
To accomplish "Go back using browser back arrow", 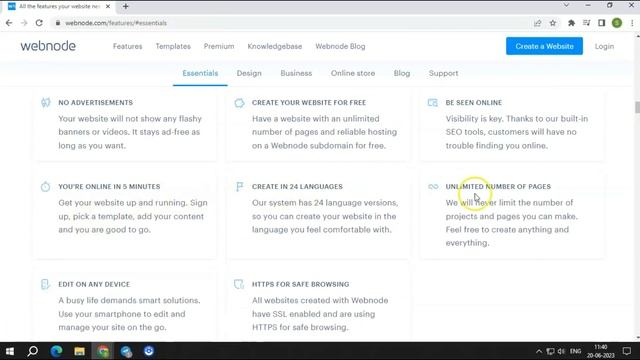I will coord(9,23).
